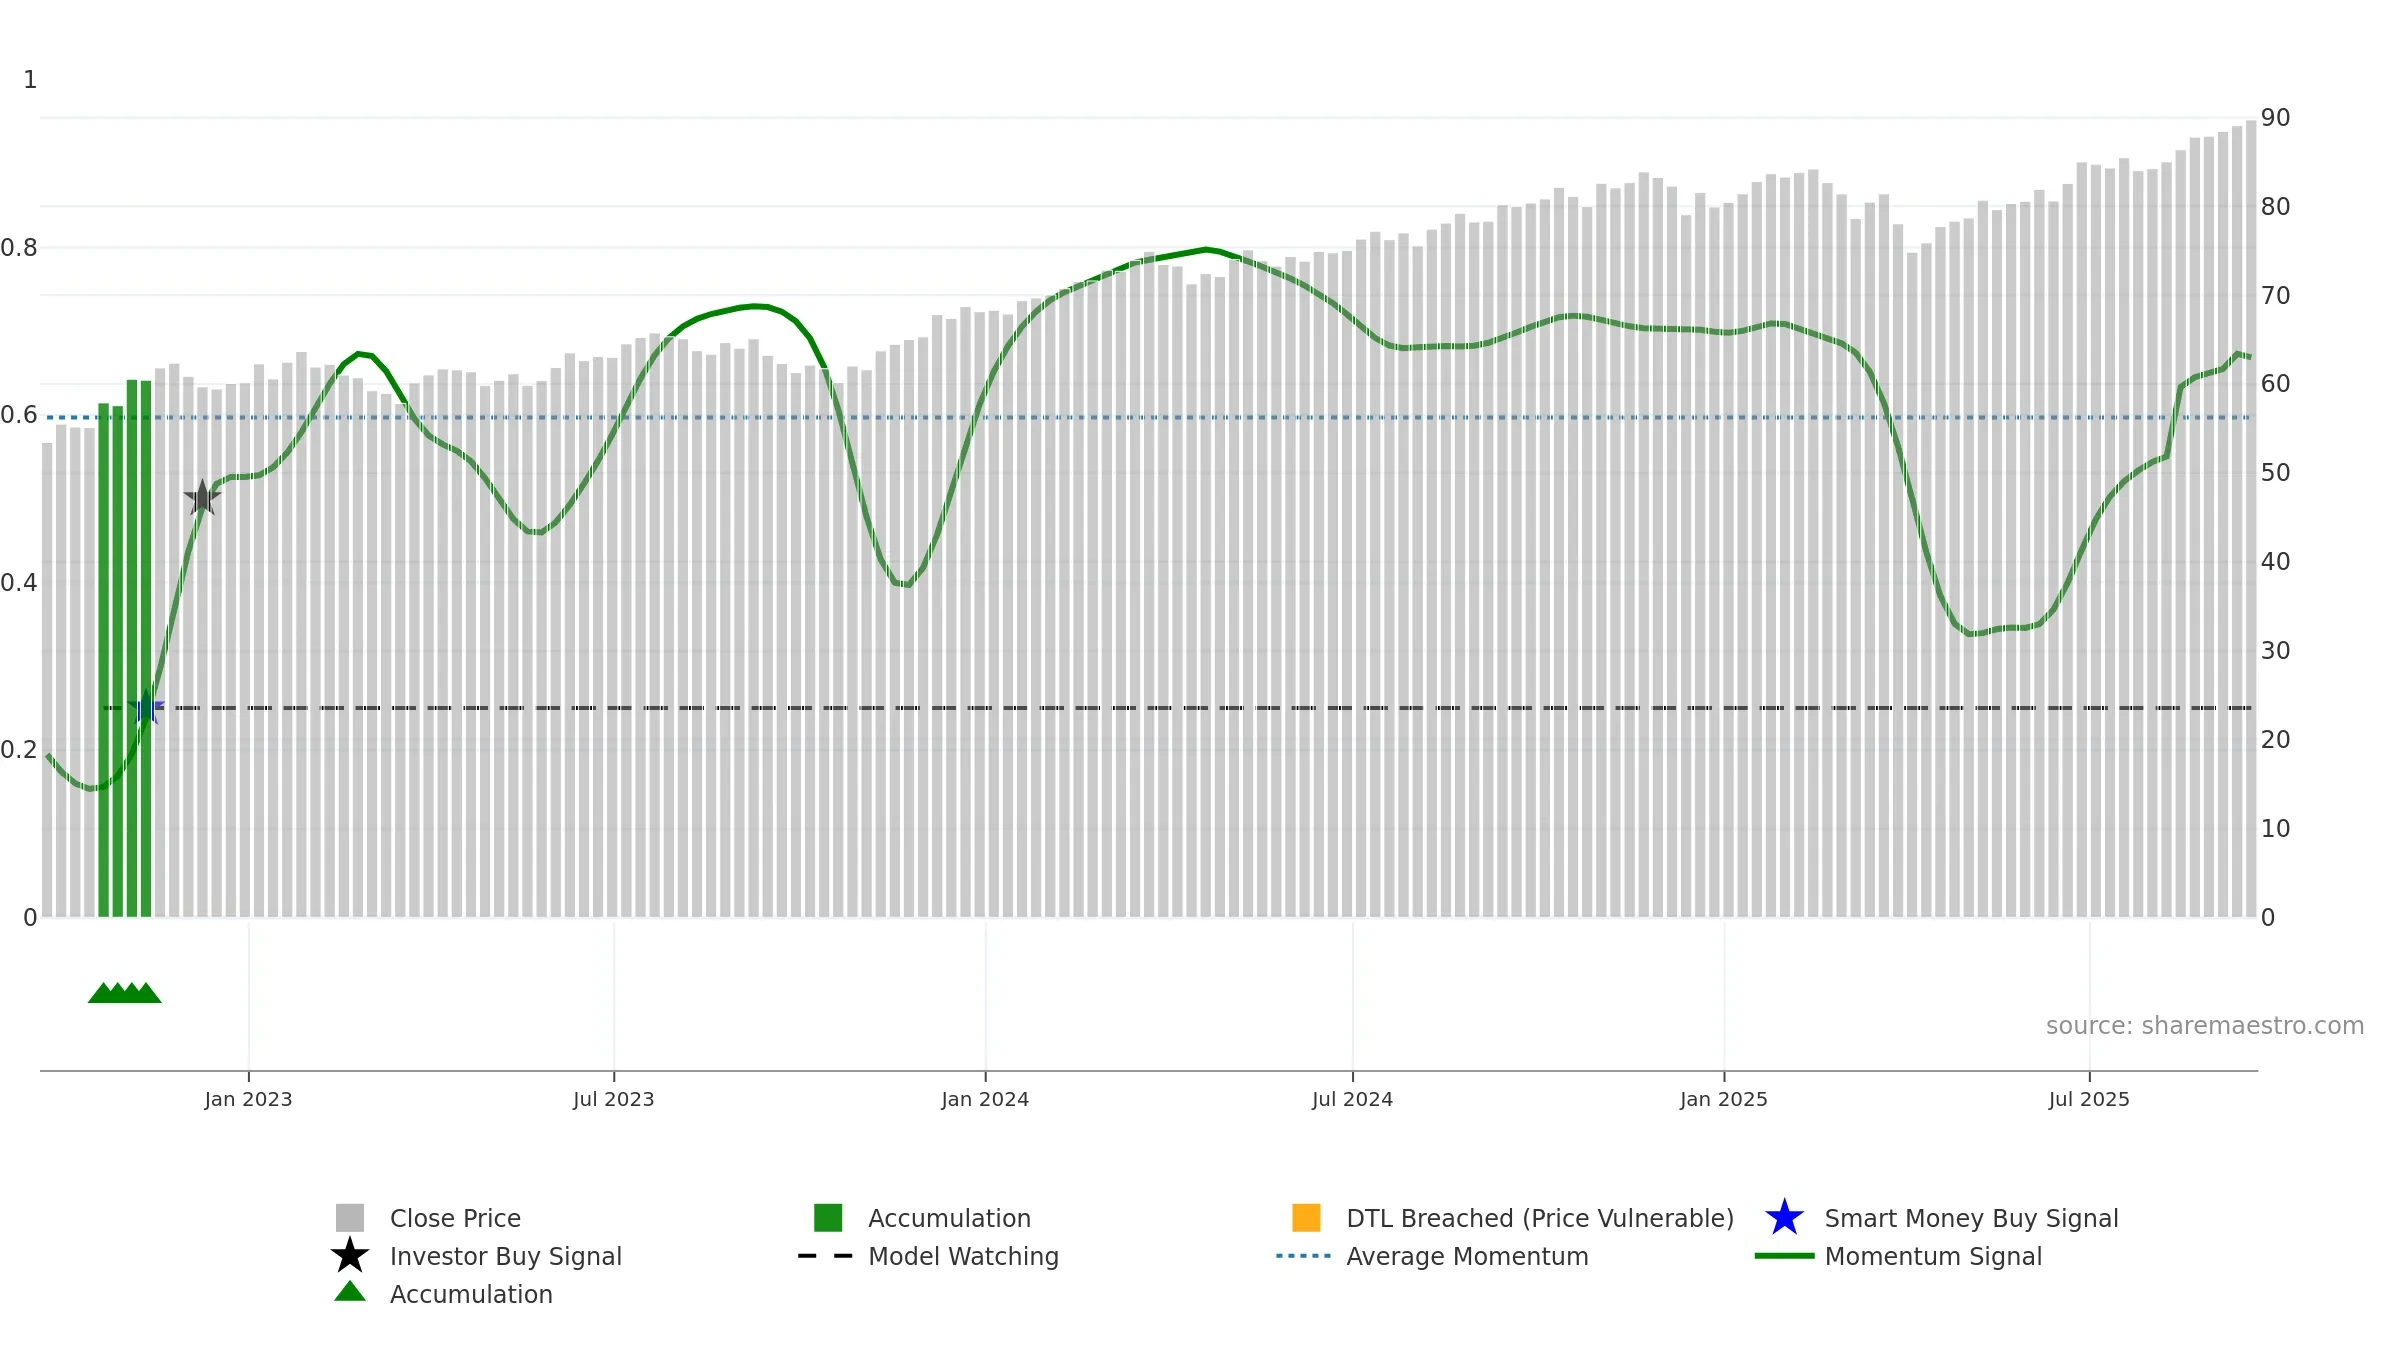This screenshot has height=1350, width=2400.
Task: Click the Jan 2024 axis label
Action: tap(985, 1100)
